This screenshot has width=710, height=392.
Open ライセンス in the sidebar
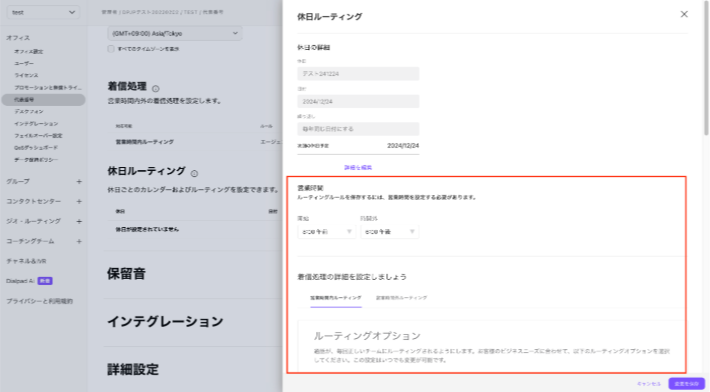tap(26, 75)
